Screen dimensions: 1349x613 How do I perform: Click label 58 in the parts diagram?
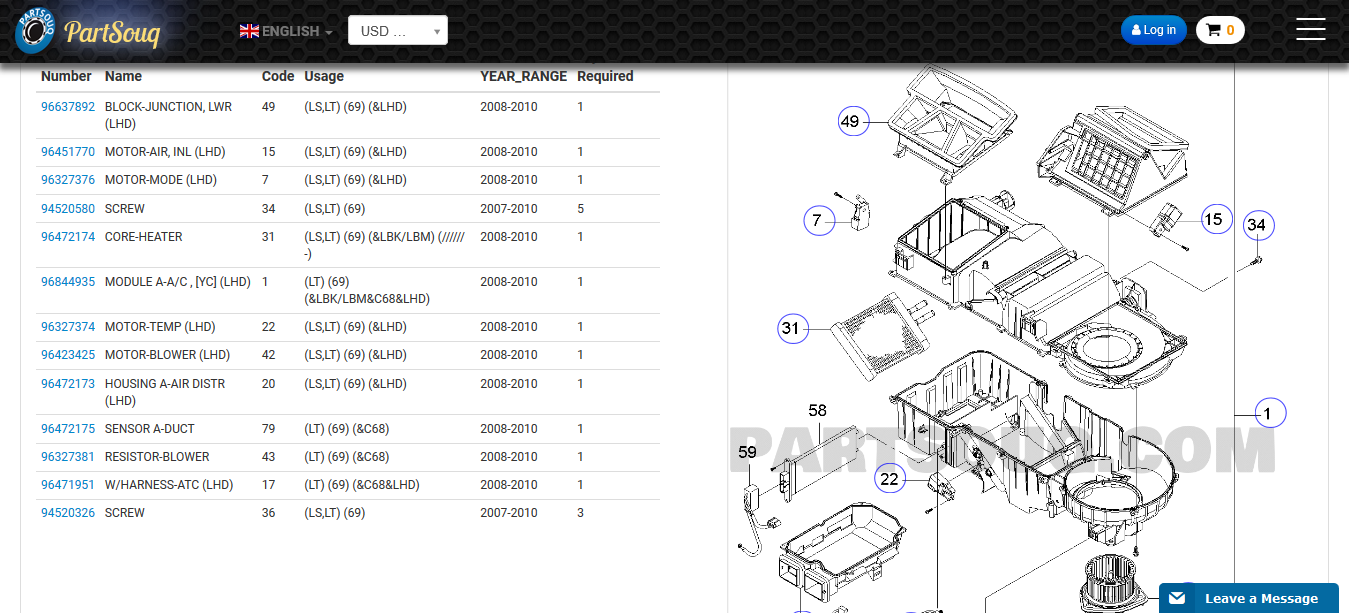tap(817, 410)
